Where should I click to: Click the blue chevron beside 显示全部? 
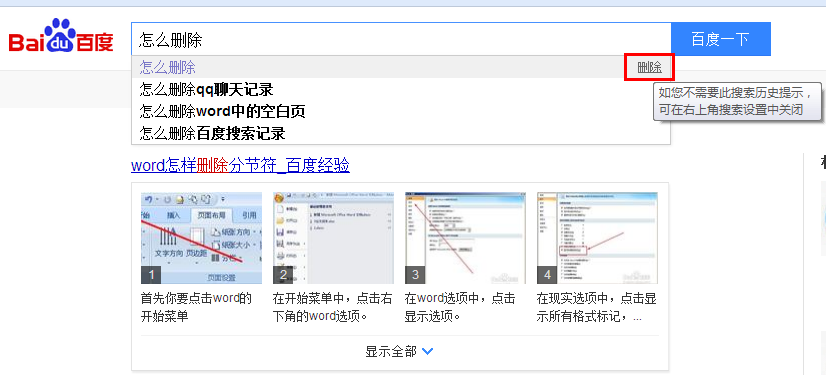[x=428, y=351]
